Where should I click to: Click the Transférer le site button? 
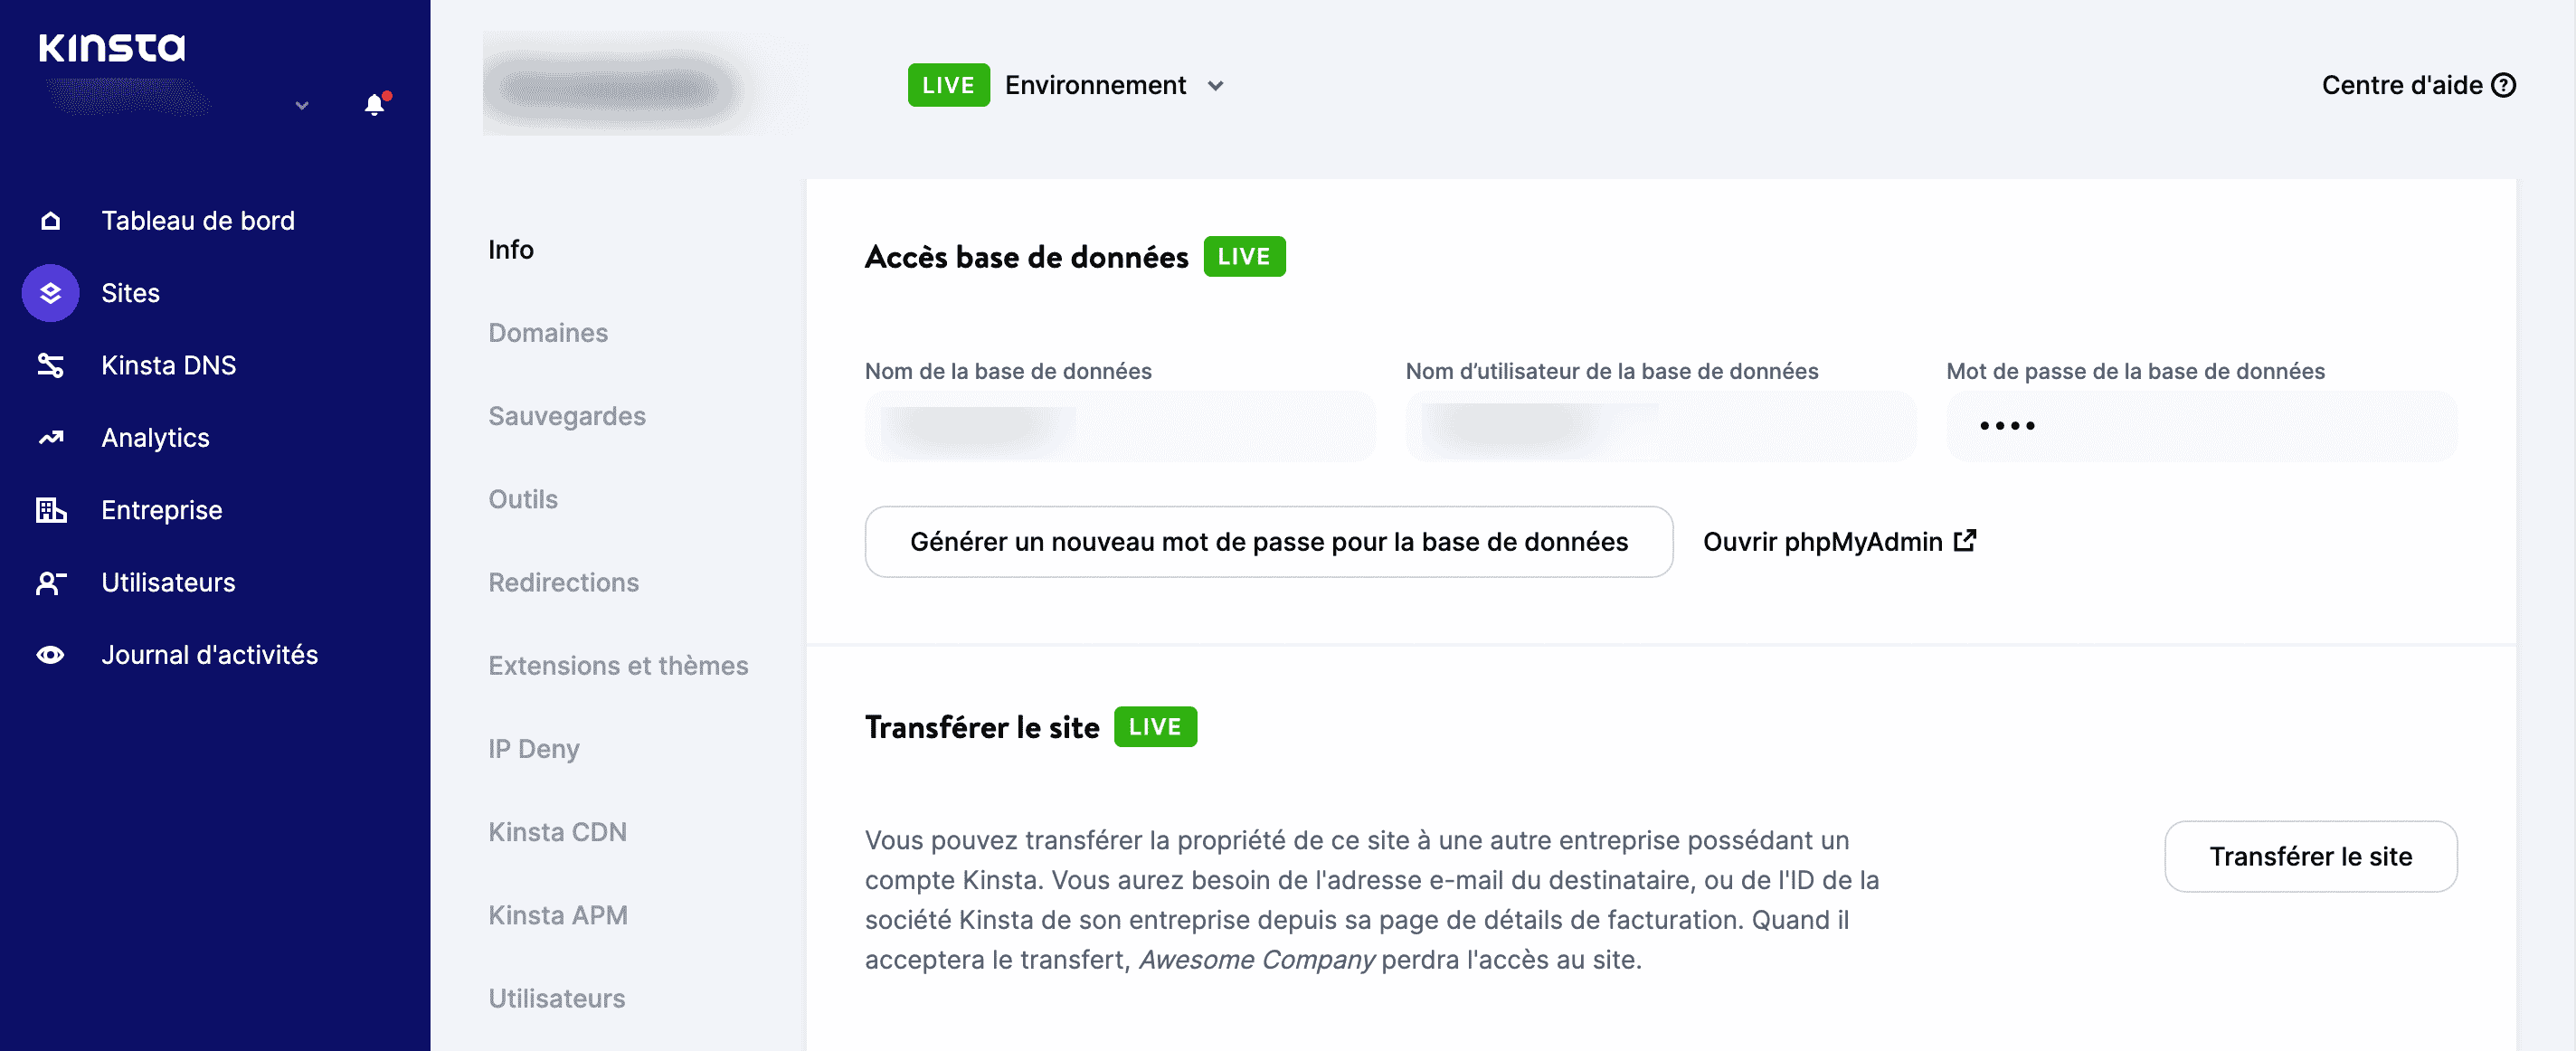[x=2312, y=857]
